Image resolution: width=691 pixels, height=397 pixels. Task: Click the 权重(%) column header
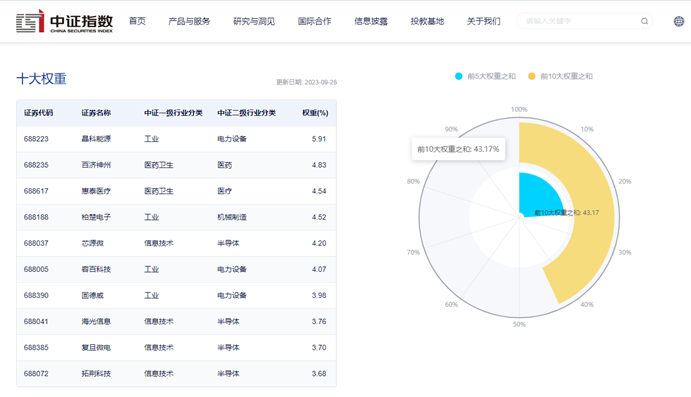coord(315,113)
